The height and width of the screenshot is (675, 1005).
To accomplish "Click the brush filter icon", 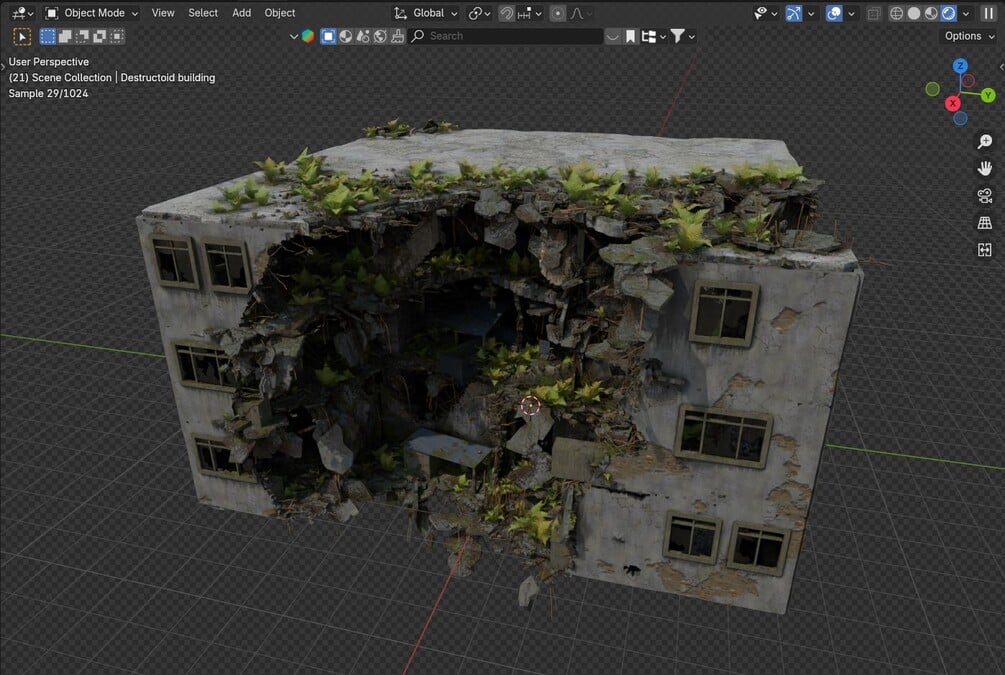I will pos(397,37).
